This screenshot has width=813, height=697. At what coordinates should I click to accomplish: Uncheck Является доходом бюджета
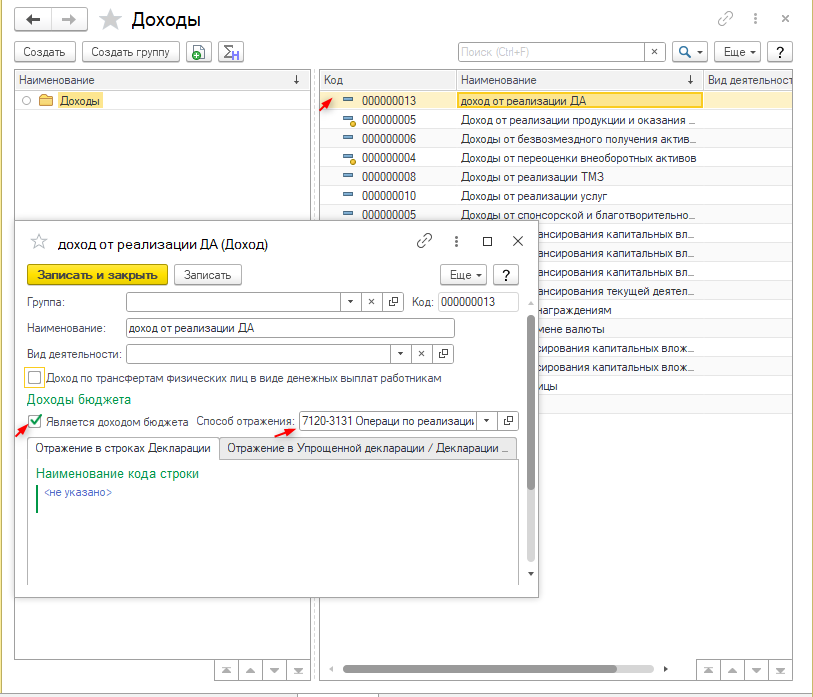(x=35, y=421)
